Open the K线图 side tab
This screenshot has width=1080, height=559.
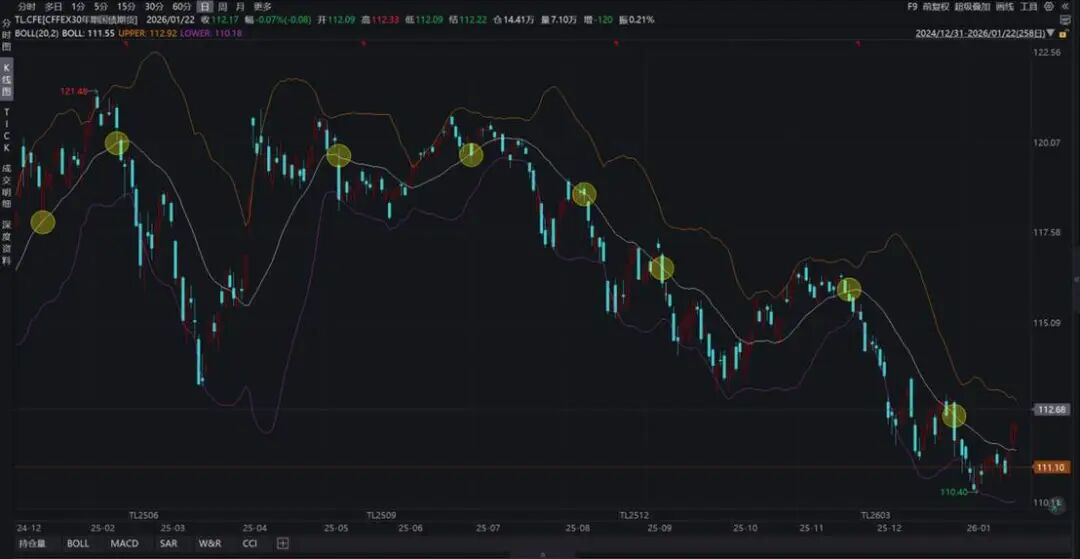tap(7, 79)
